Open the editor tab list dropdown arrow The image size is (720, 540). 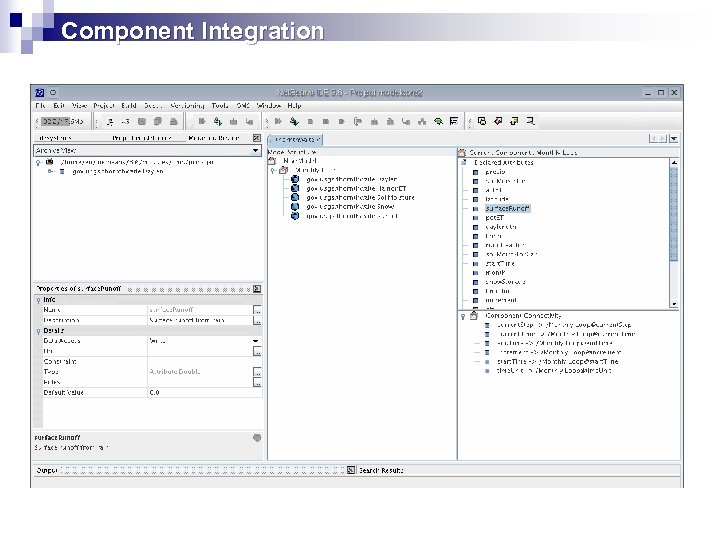(674, 138)
